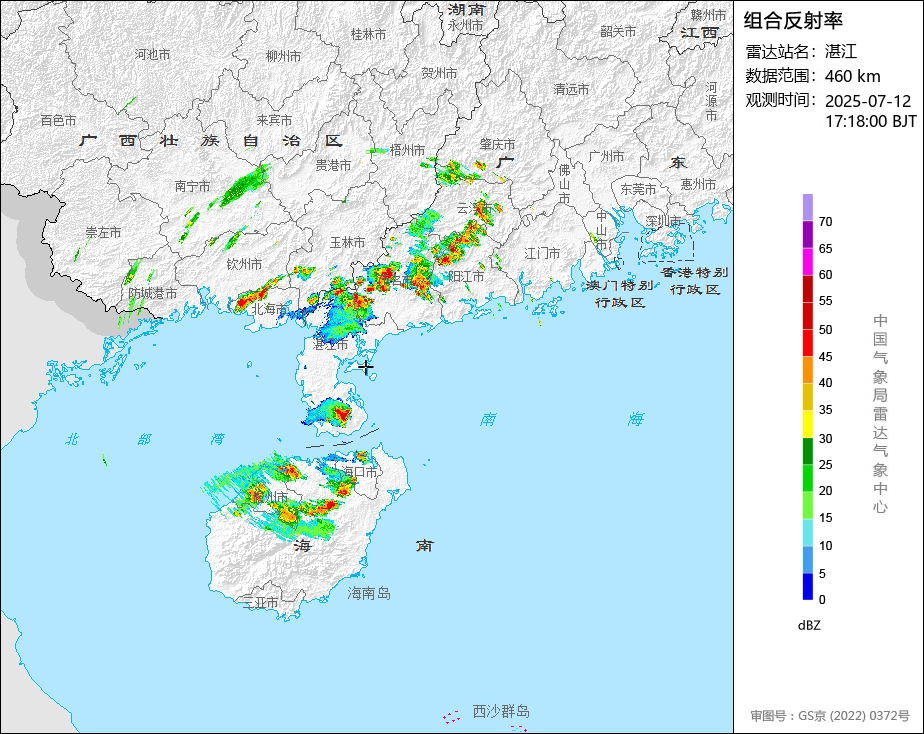This screenshot has width=924, height=734.
Task: Click the lavender swatch above 70 dBZ
Action: [807, 207]
